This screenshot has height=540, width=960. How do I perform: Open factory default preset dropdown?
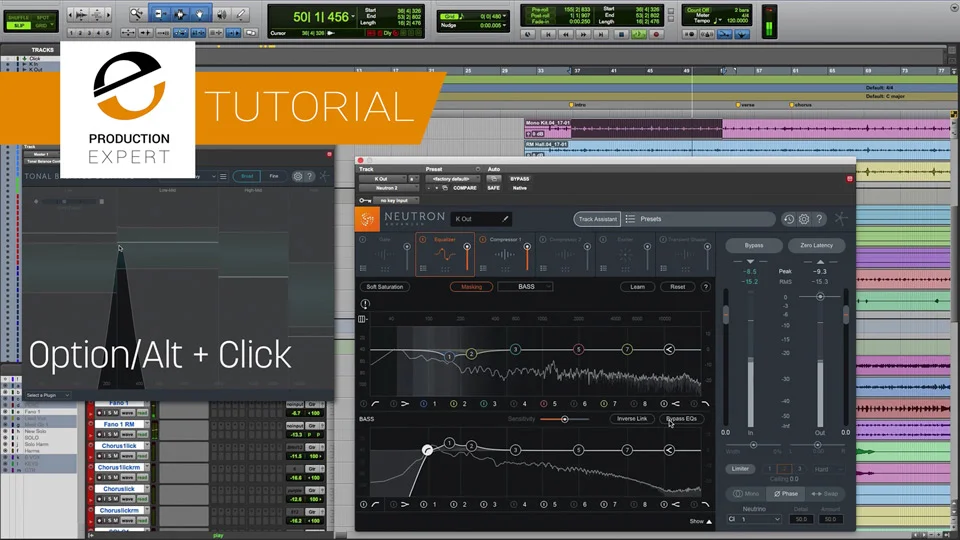coord(452,179)
